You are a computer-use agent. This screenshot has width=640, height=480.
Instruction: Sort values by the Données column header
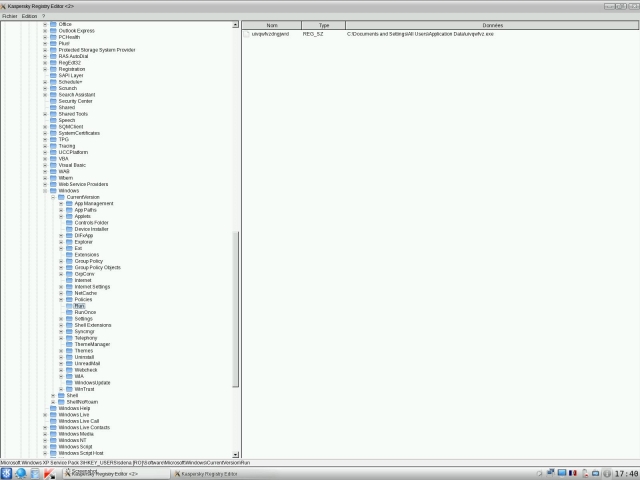(492, 25)
